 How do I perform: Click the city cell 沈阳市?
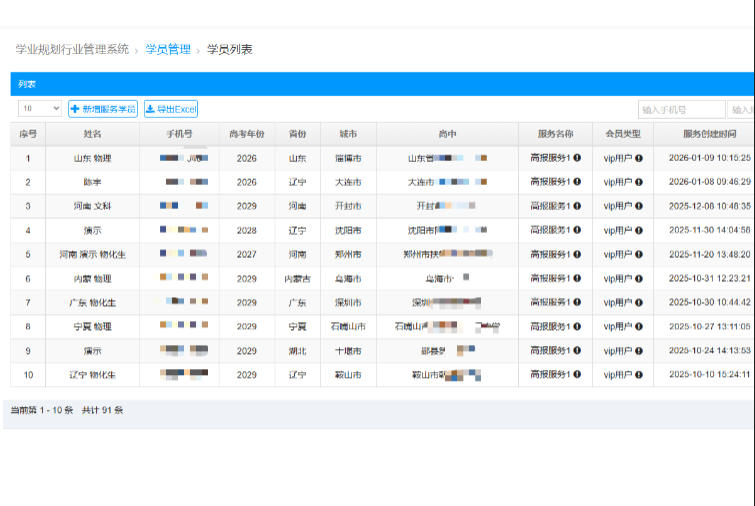coord(348,230)
